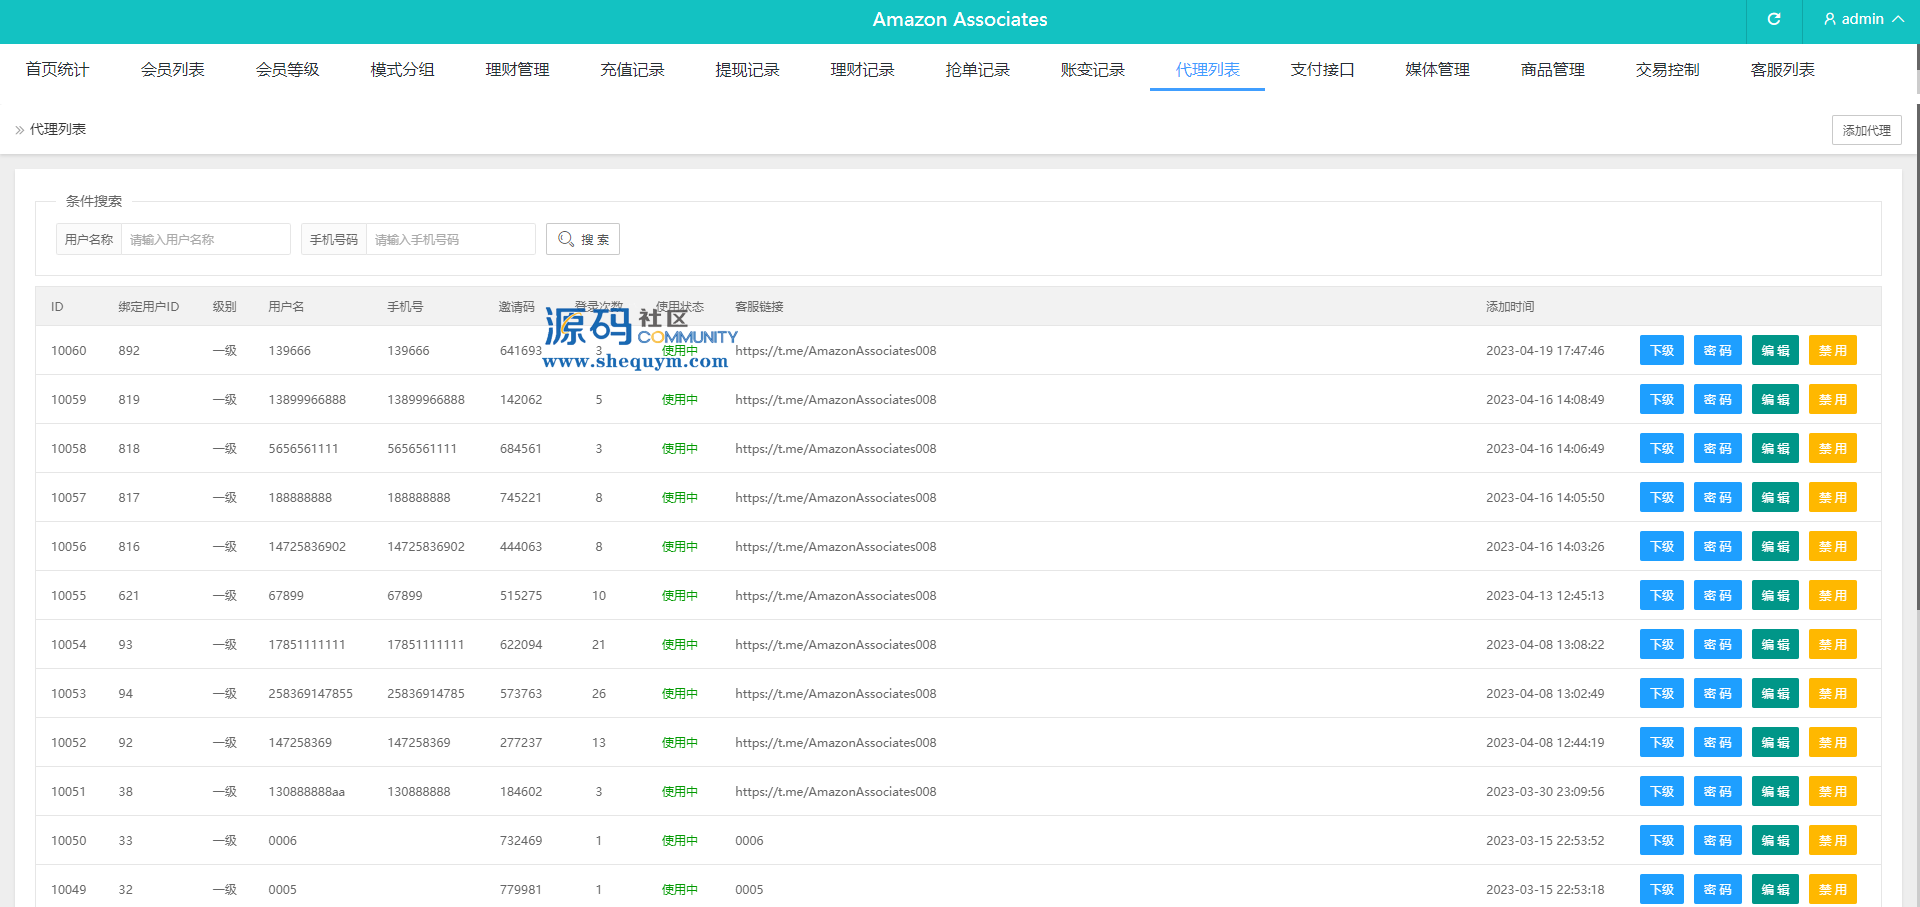Viewport: 1920px width, 907px height.
Task: Click the 绑定用户ID column header
Action: (149, 306)
